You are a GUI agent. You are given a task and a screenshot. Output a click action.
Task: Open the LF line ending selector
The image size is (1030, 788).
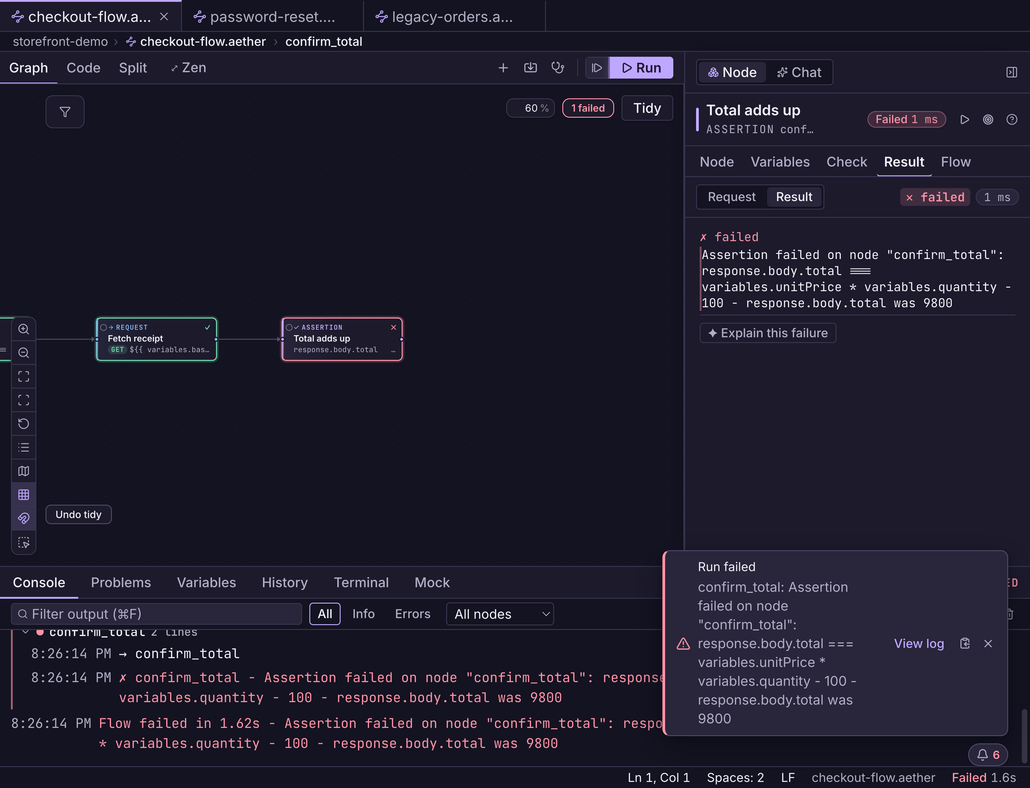788,777
